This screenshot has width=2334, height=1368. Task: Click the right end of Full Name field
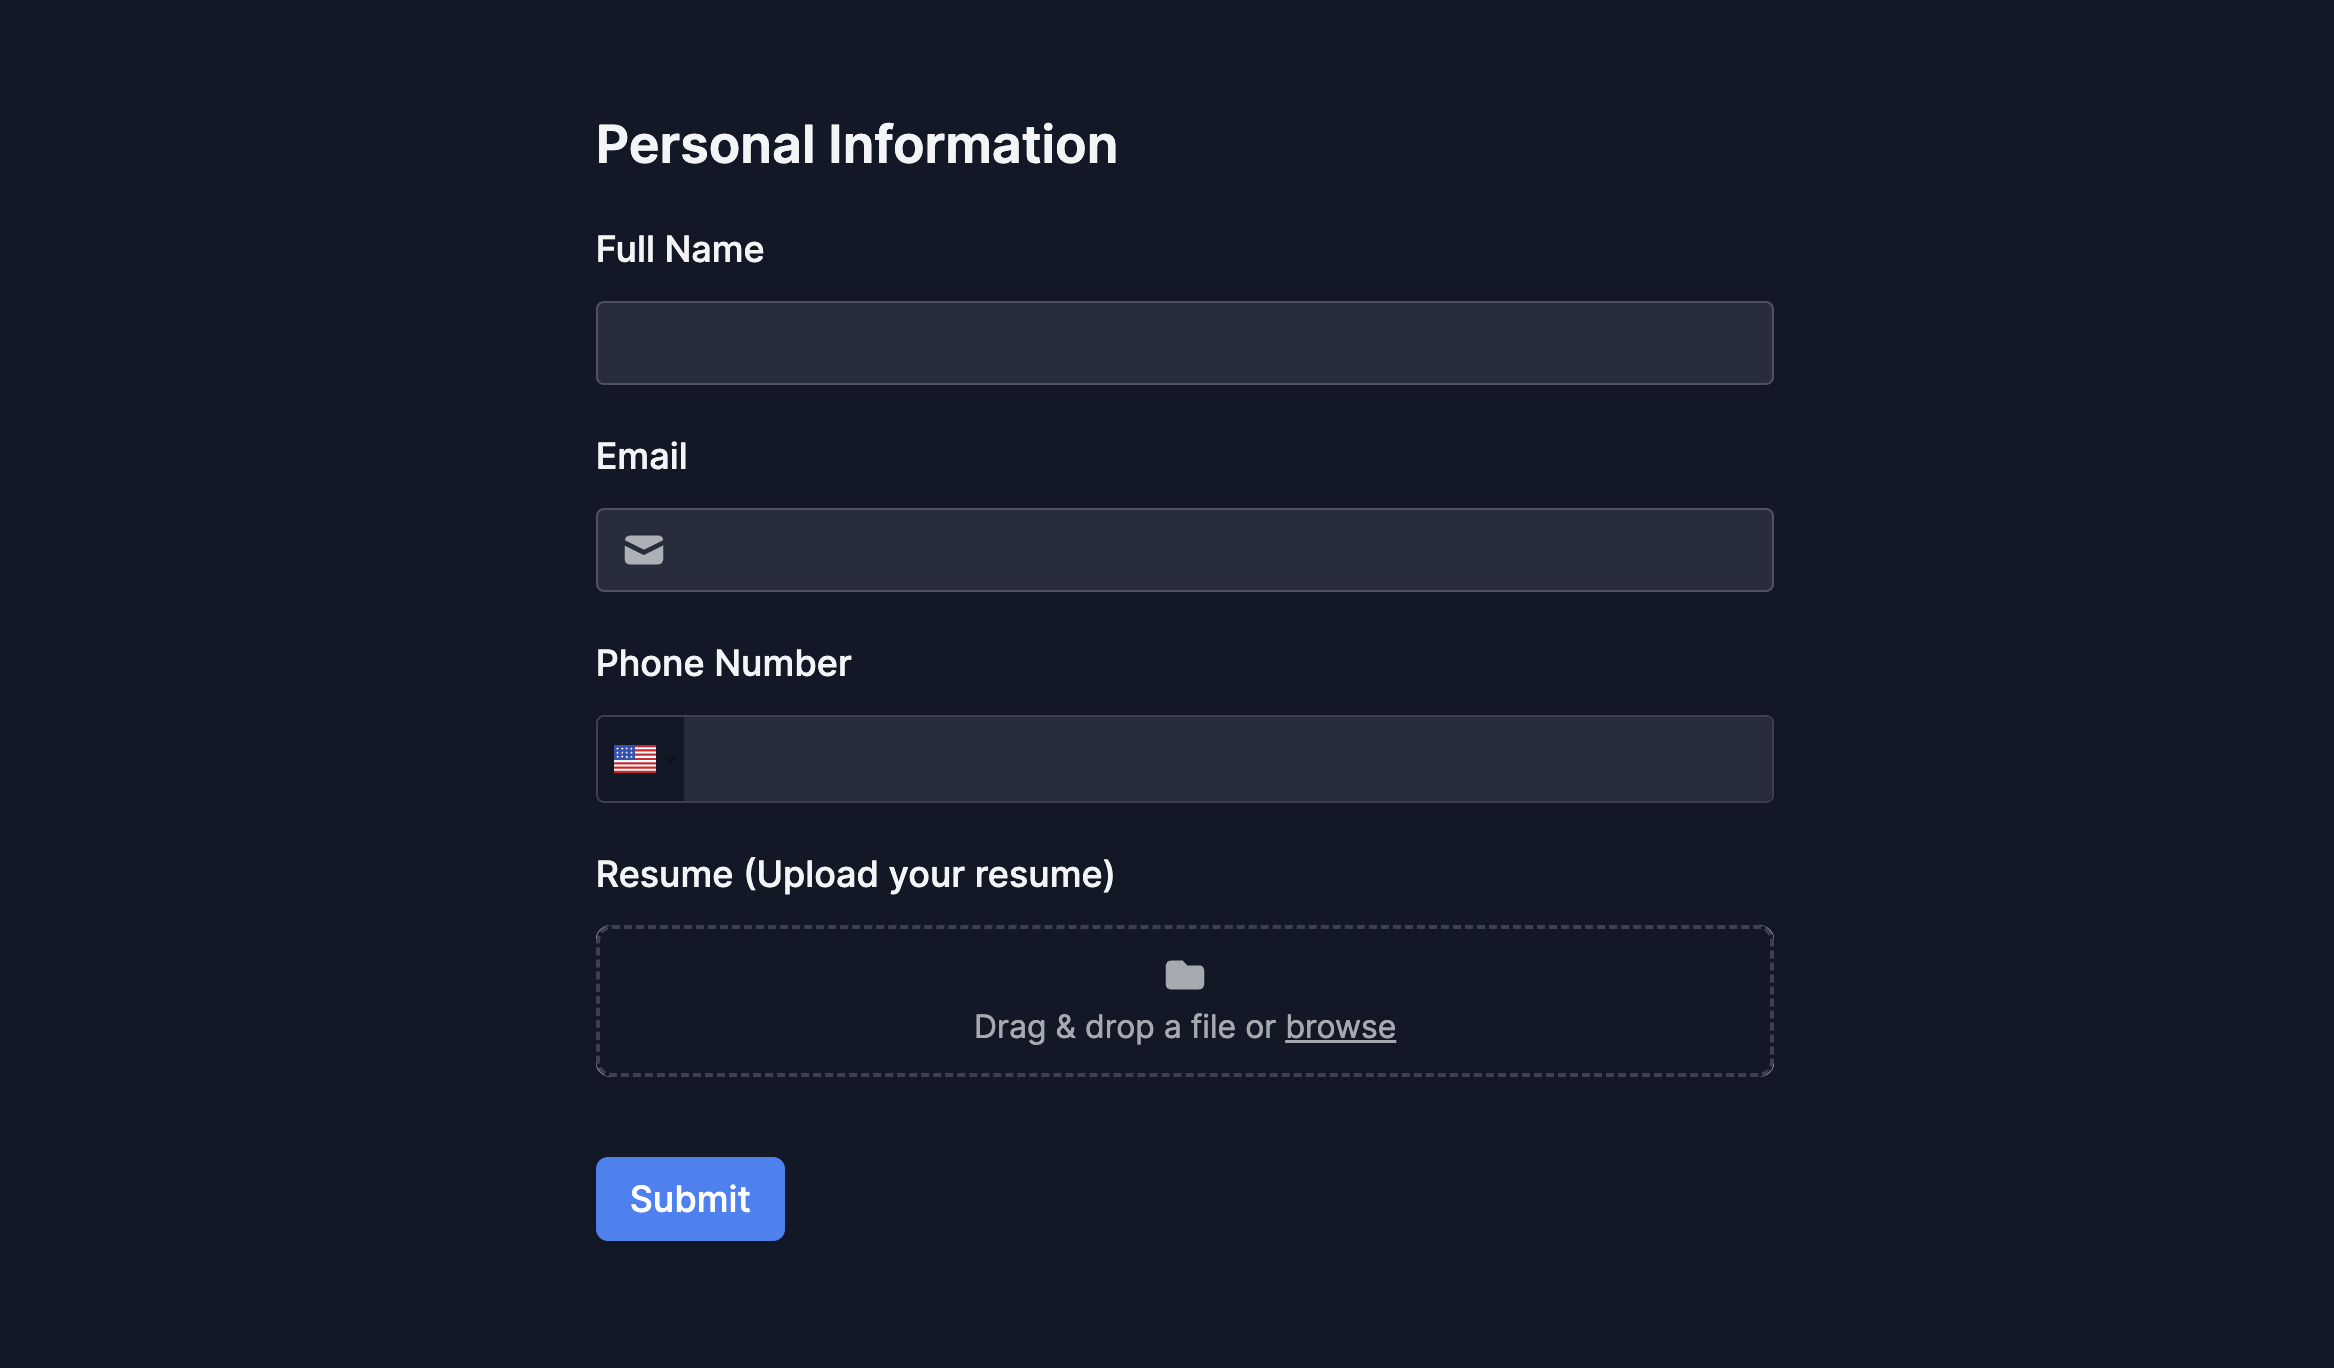(1740, 343)
